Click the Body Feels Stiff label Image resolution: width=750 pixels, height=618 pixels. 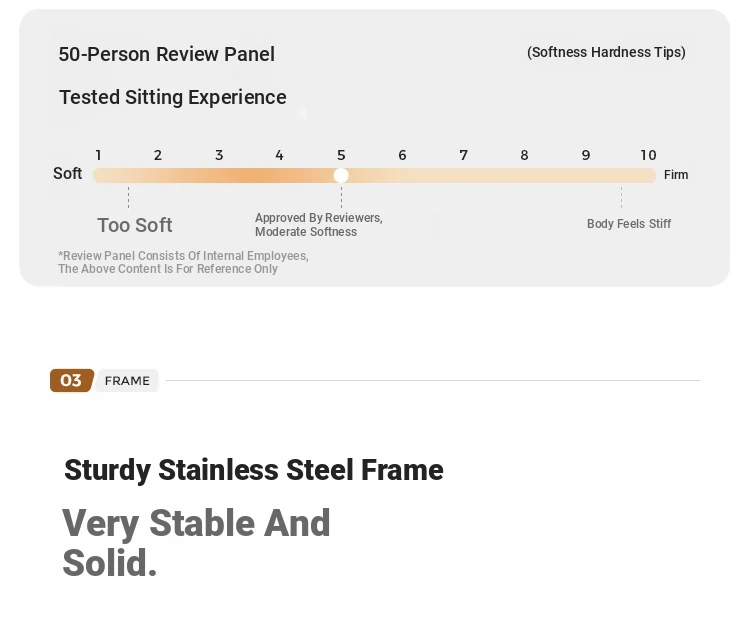(629, 223)
